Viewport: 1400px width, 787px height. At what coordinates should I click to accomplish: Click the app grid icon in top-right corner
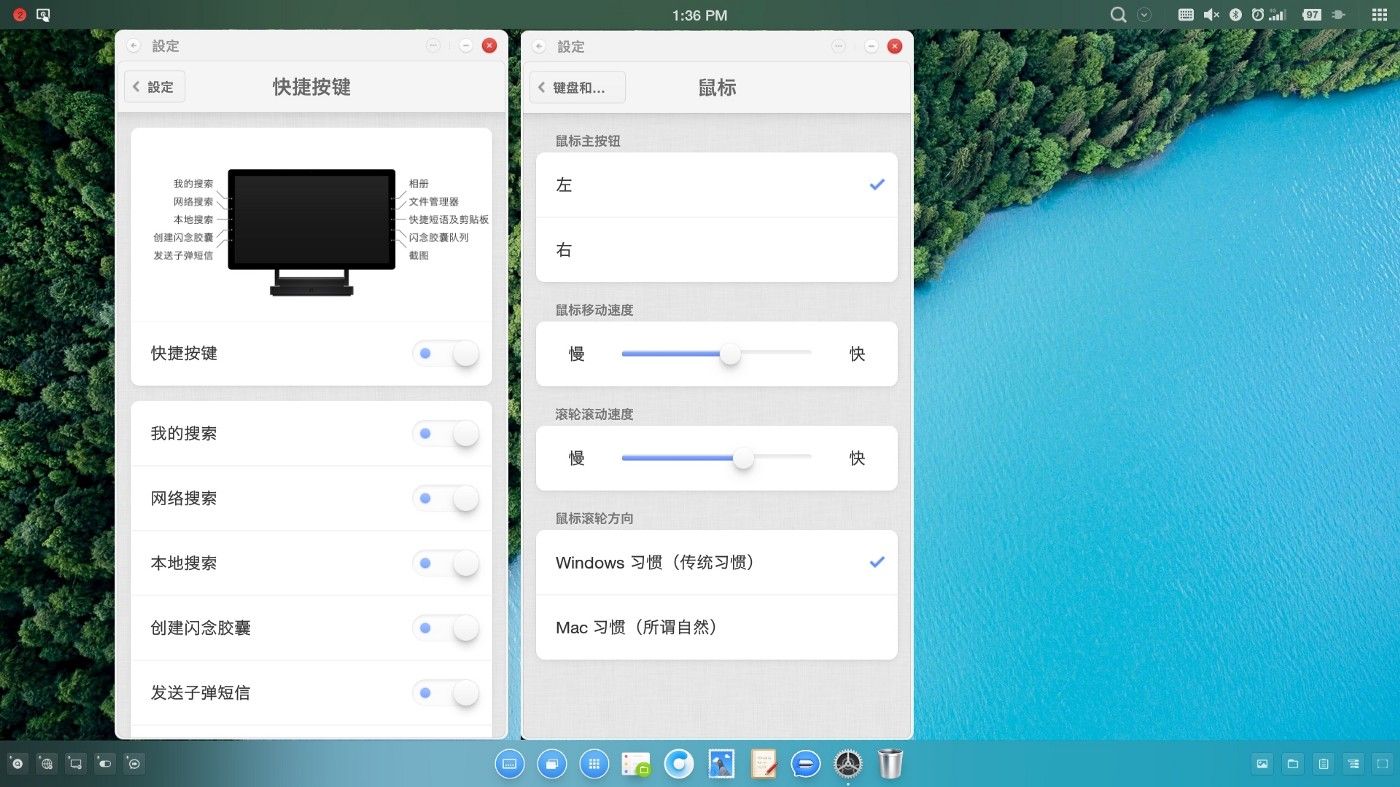pos(1380,15)
